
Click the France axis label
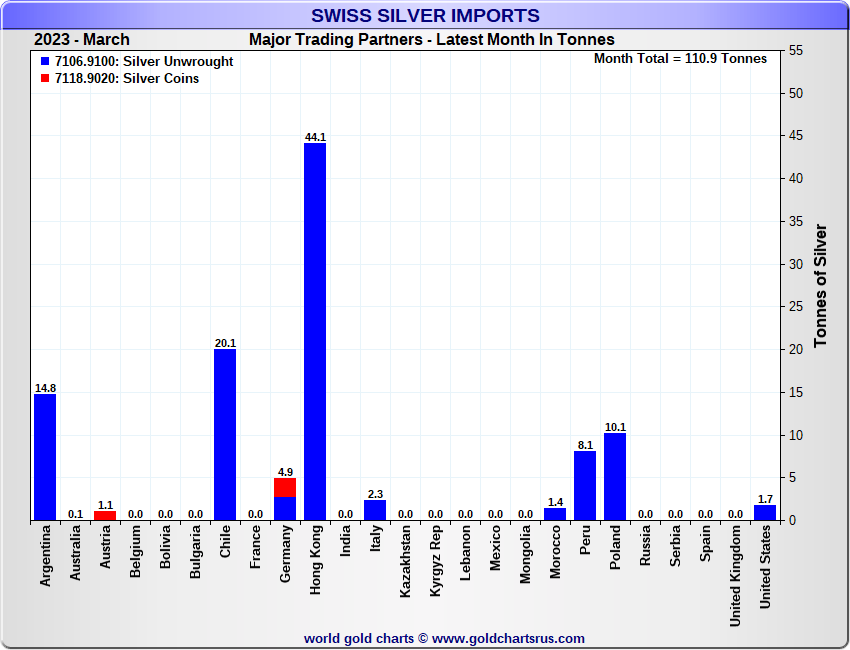point(255,547)
